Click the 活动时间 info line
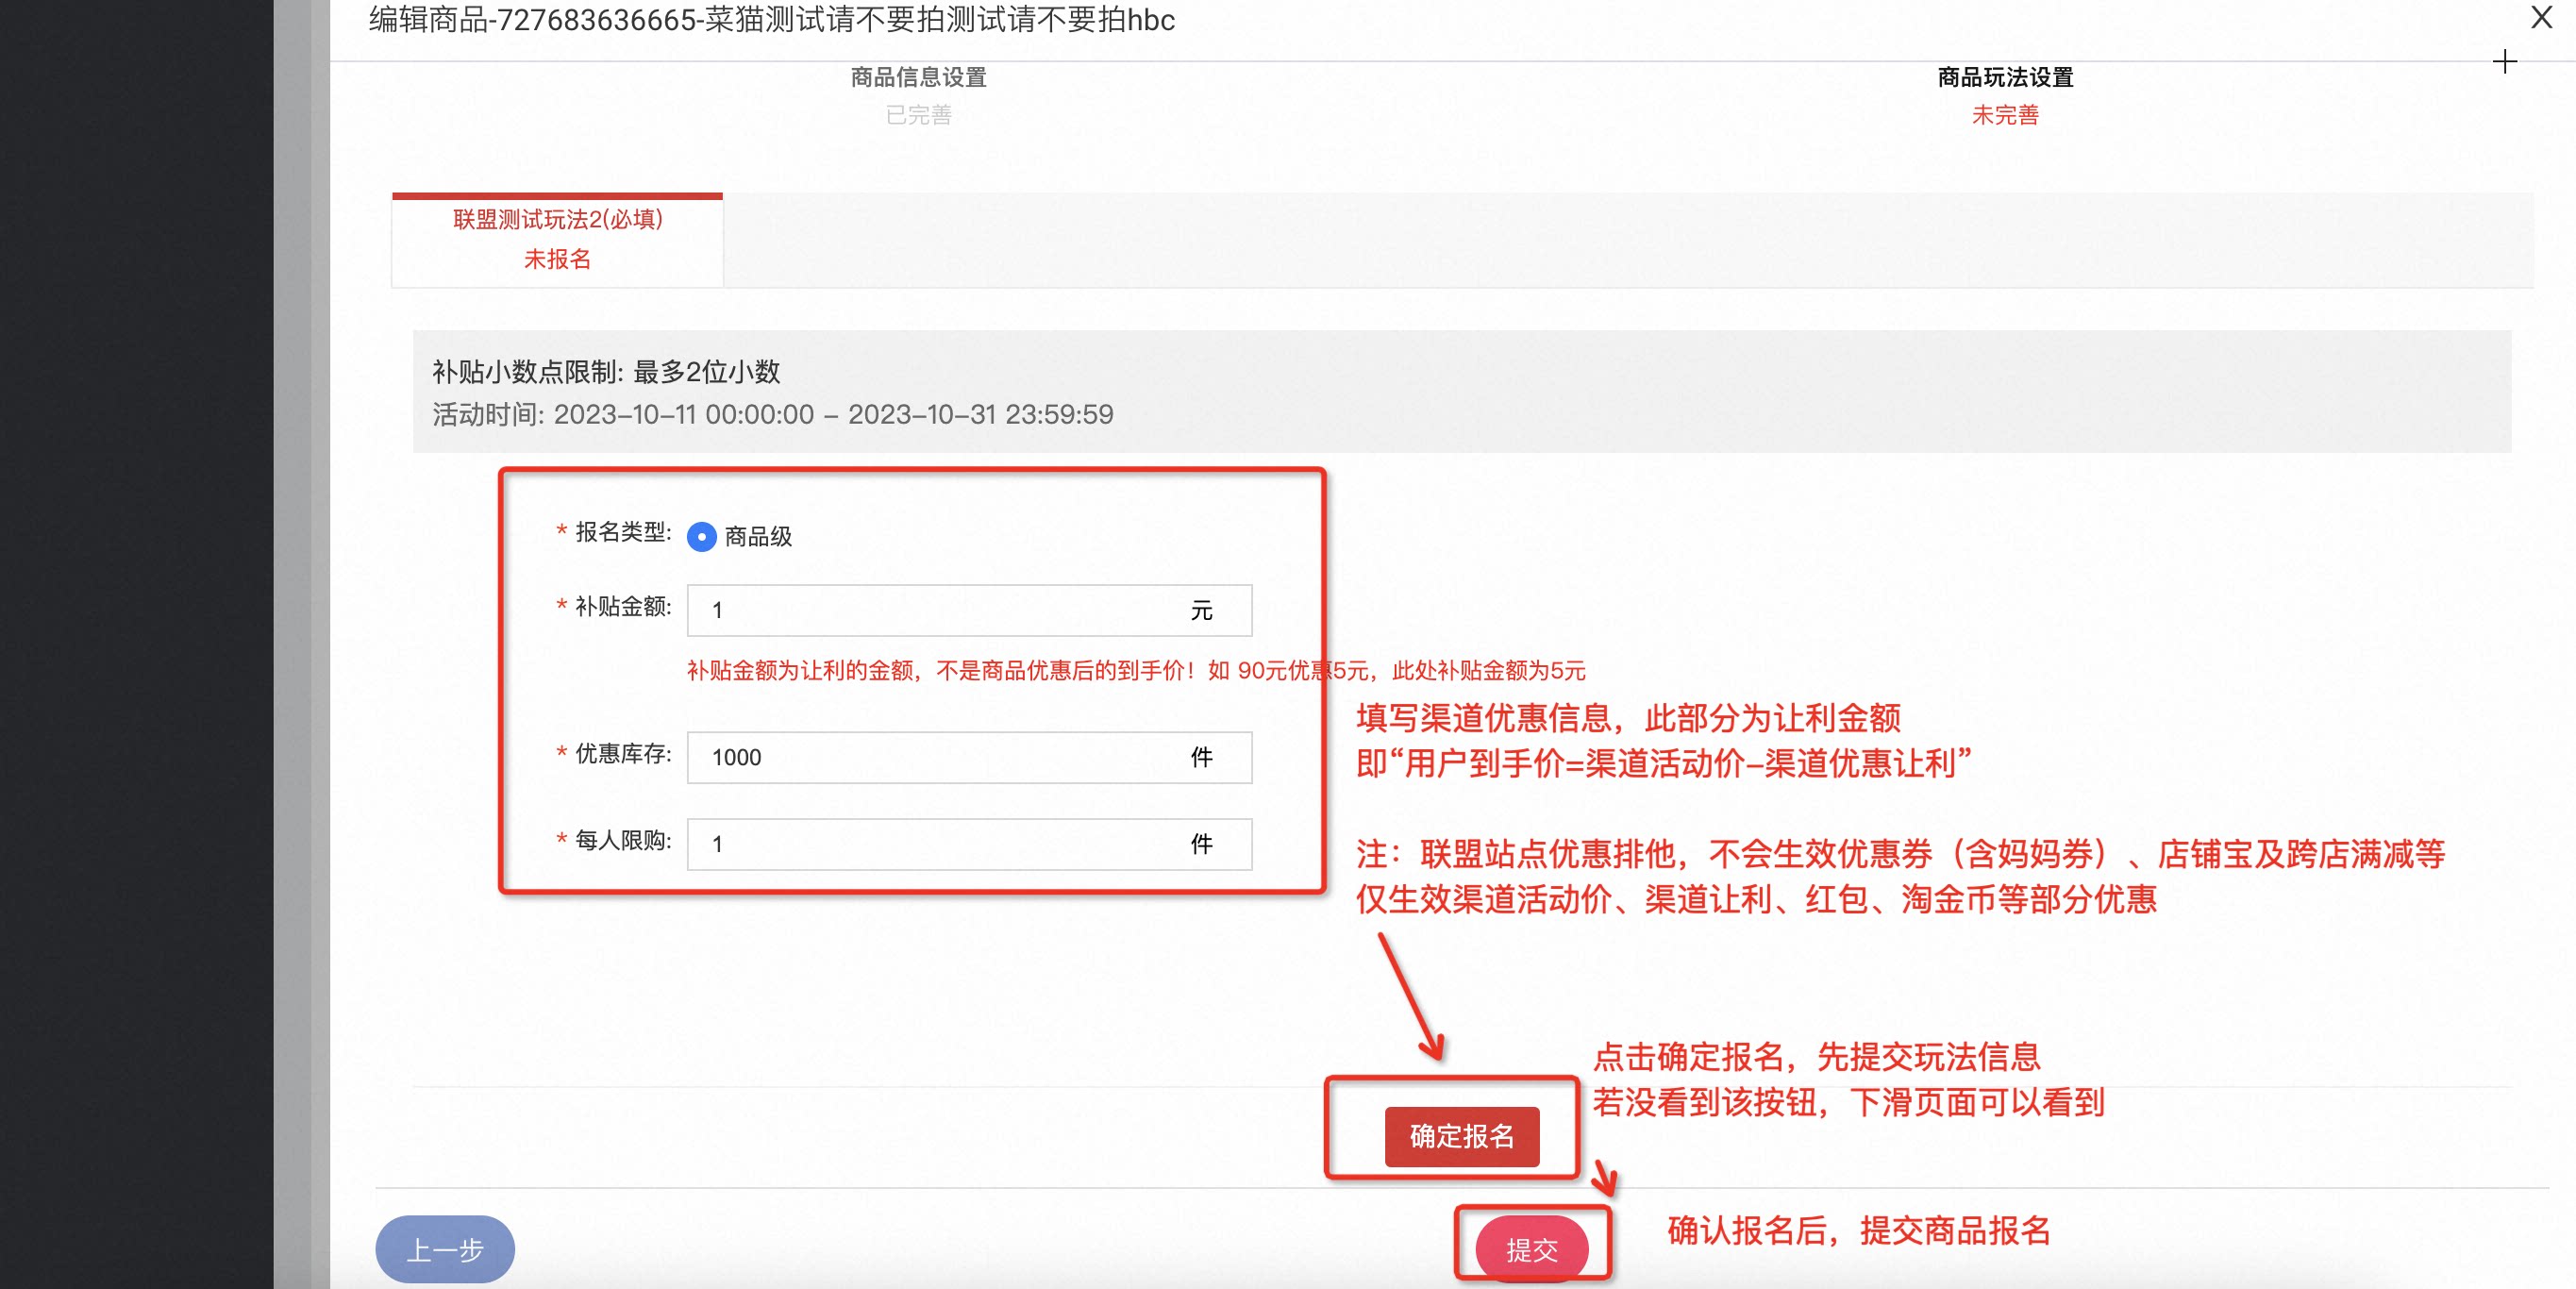This screenshot has width=2576, height=1289. tap(772, 414)
